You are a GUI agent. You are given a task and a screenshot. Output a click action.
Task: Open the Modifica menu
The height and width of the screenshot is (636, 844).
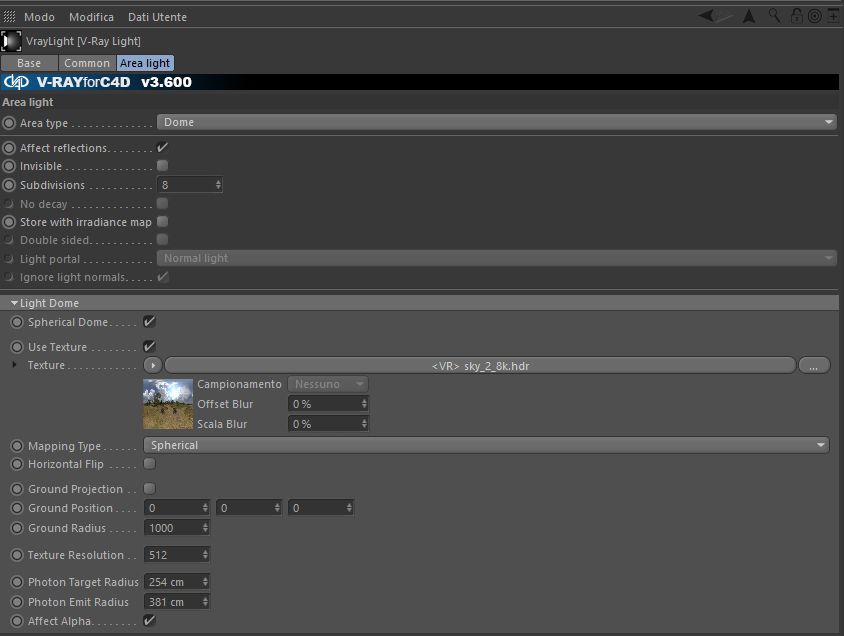point(91,17)
